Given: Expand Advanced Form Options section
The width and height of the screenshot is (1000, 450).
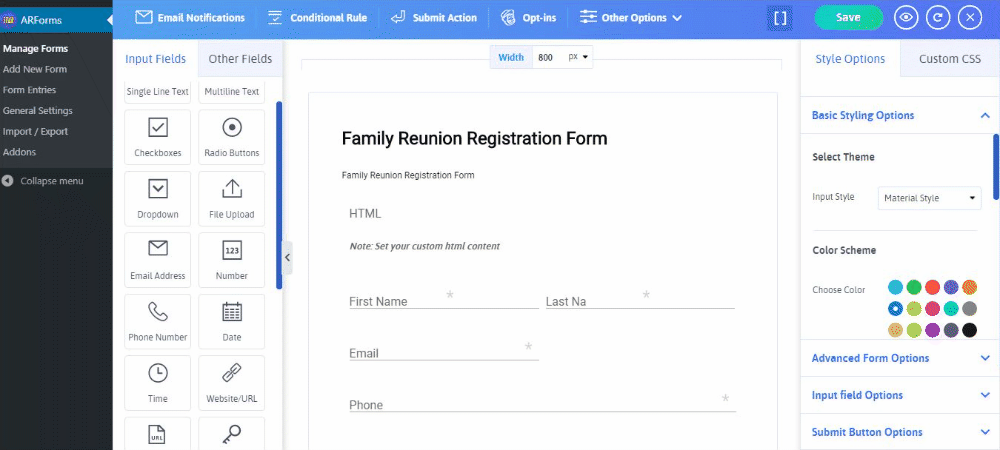Looking at the screenshot, I should pos(899,358).
